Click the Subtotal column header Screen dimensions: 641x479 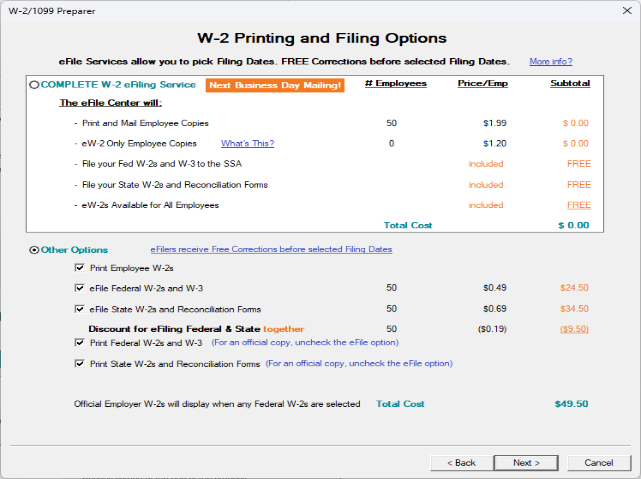(x=570, y=83)
